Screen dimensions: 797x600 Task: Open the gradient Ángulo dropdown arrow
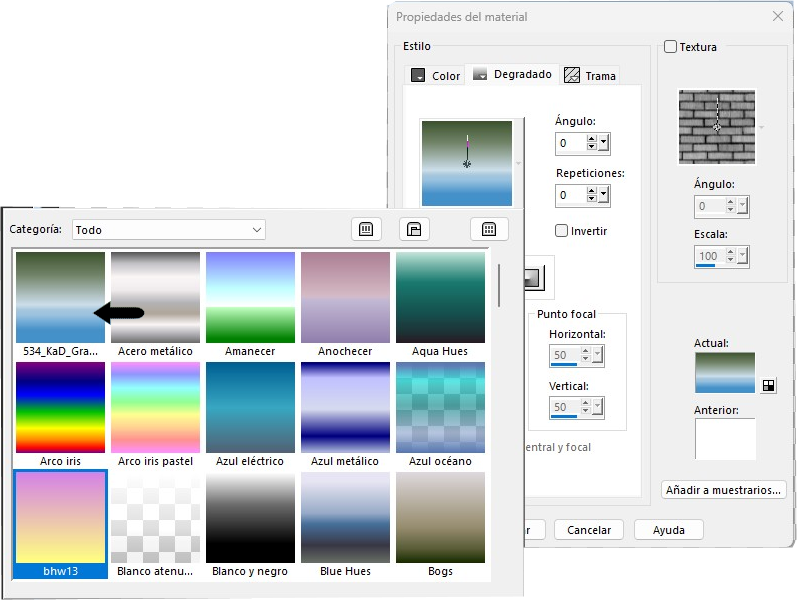(603, 143)
